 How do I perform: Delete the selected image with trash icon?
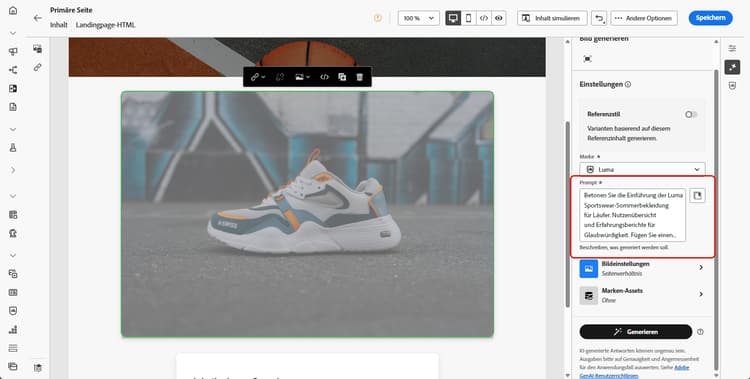(360, 77)
